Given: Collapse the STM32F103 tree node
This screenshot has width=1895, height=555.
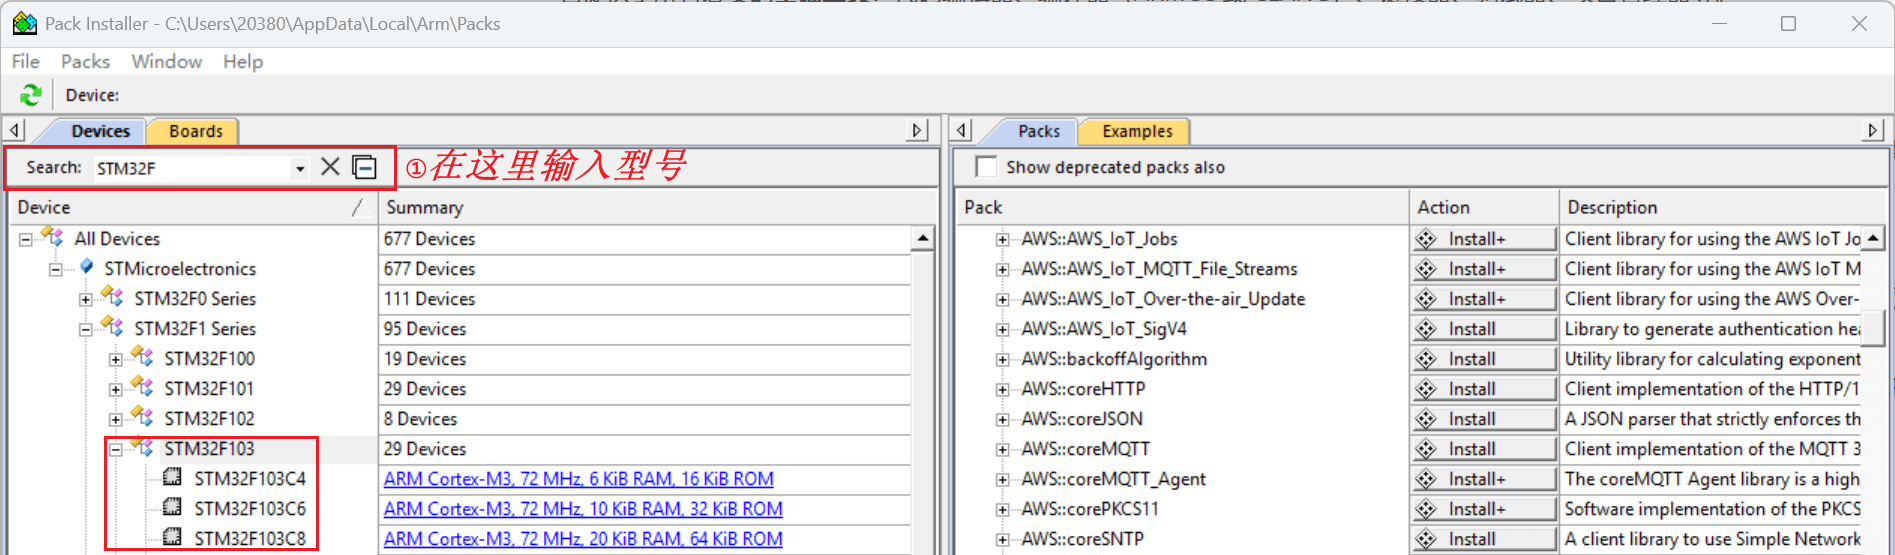Looking at the screenshot, I should point(116,449).
